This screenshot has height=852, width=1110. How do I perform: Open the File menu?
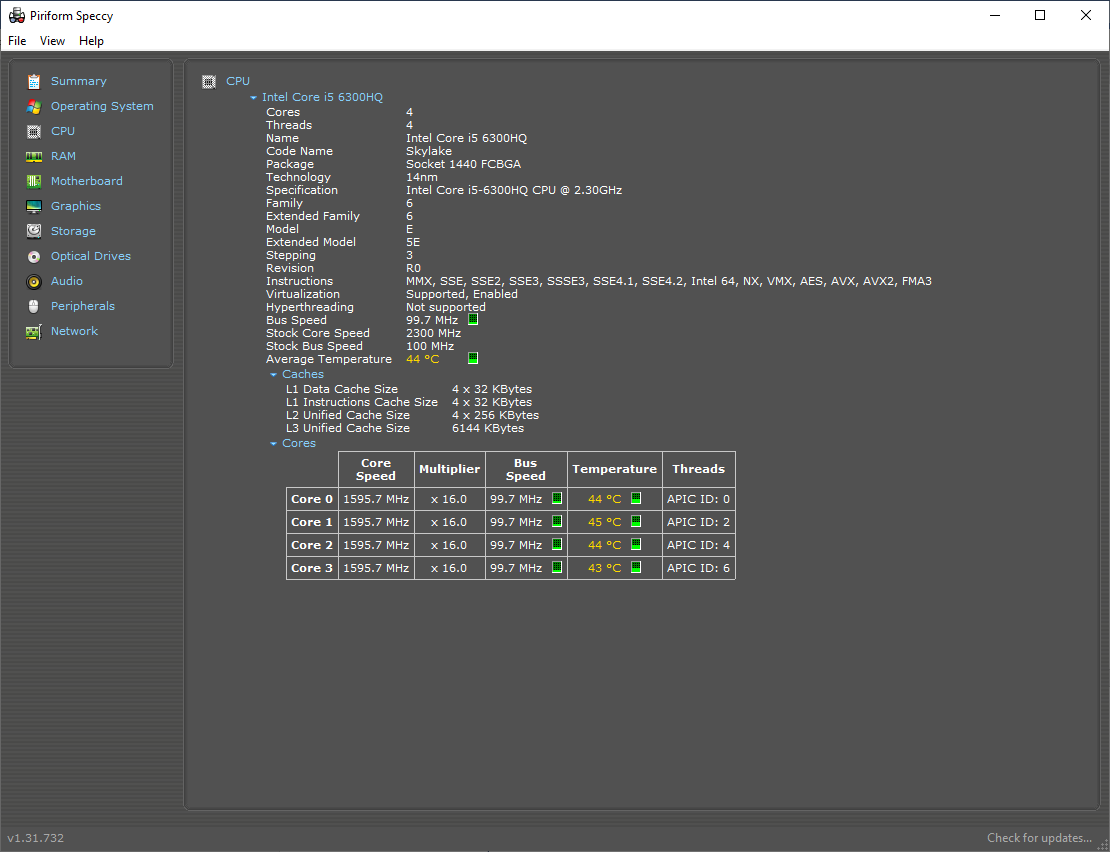tap(16, 41)
